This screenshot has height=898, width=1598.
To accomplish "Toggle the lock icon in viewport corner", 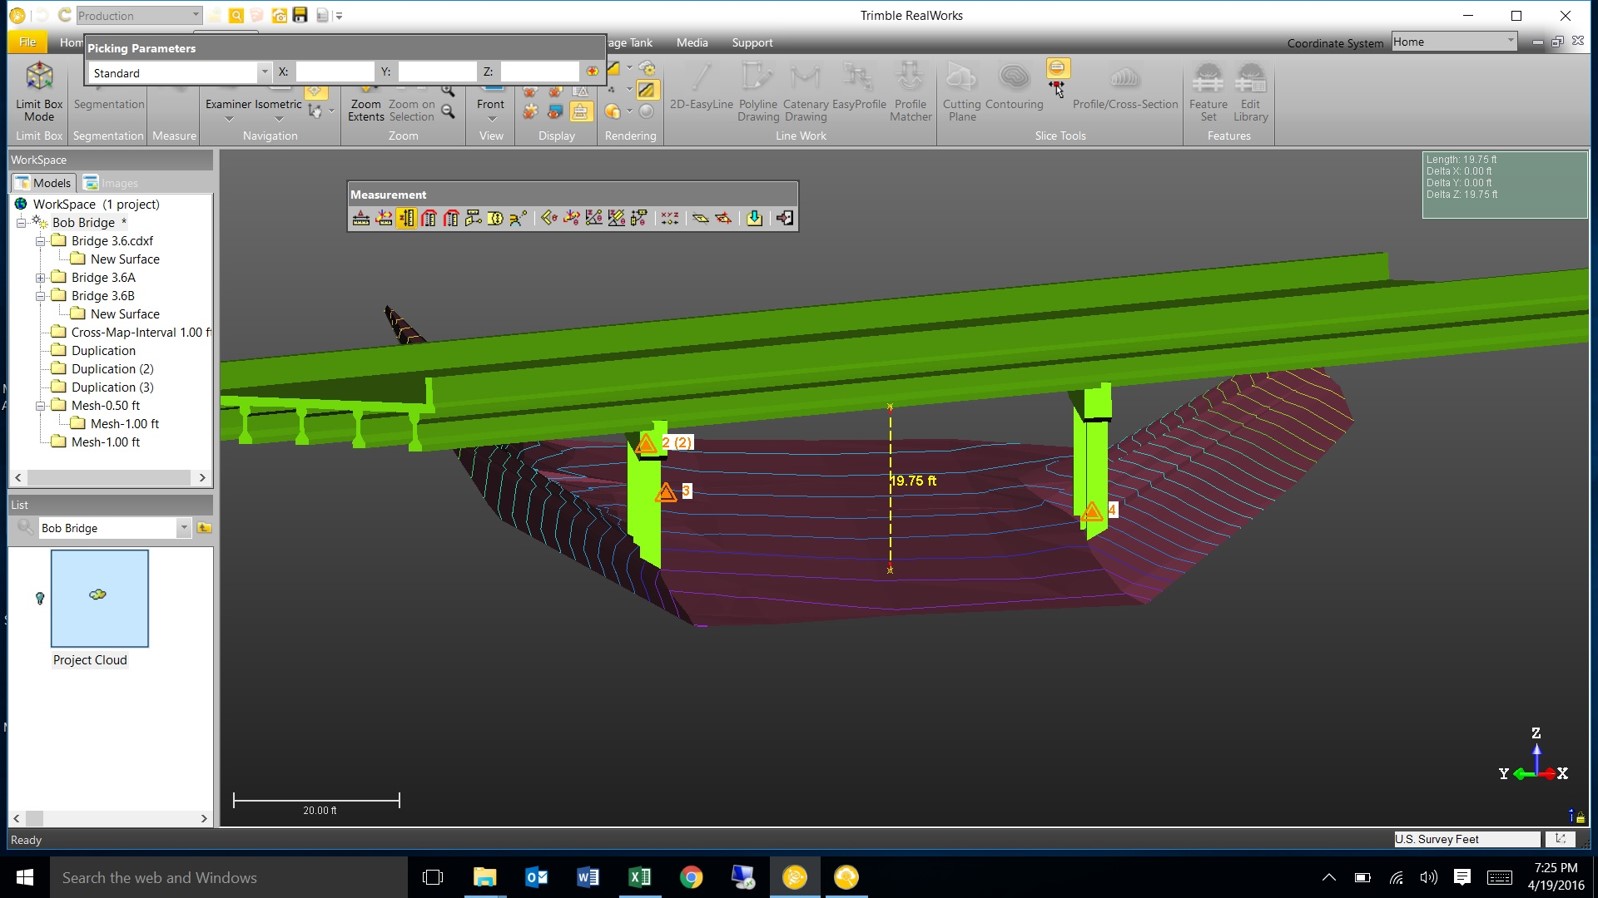I will (x=1580, y=817).
